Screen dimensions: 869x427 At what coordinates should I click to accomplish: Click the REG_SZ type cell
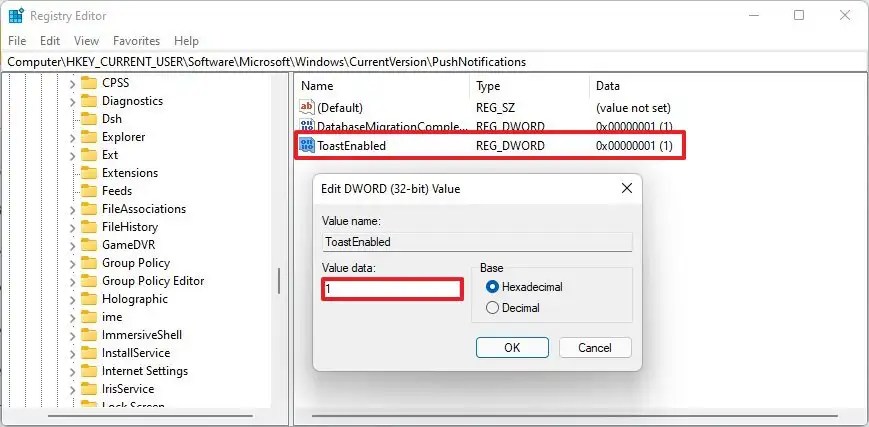pos(495,108)
